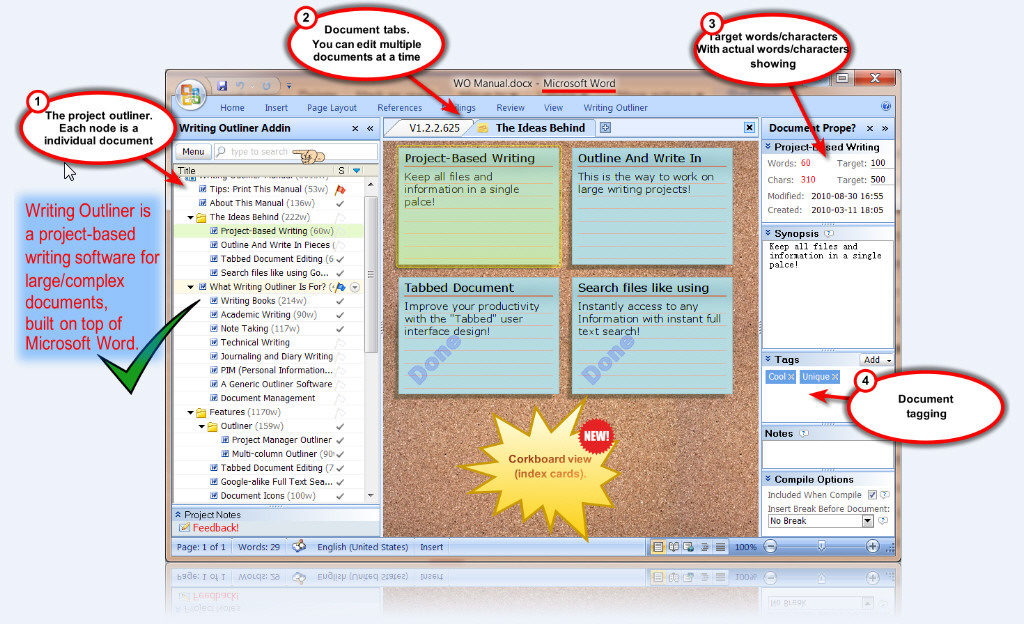Remove the Cool tag
Viewport: 1024px width, 624px height.
pos(791,377)
